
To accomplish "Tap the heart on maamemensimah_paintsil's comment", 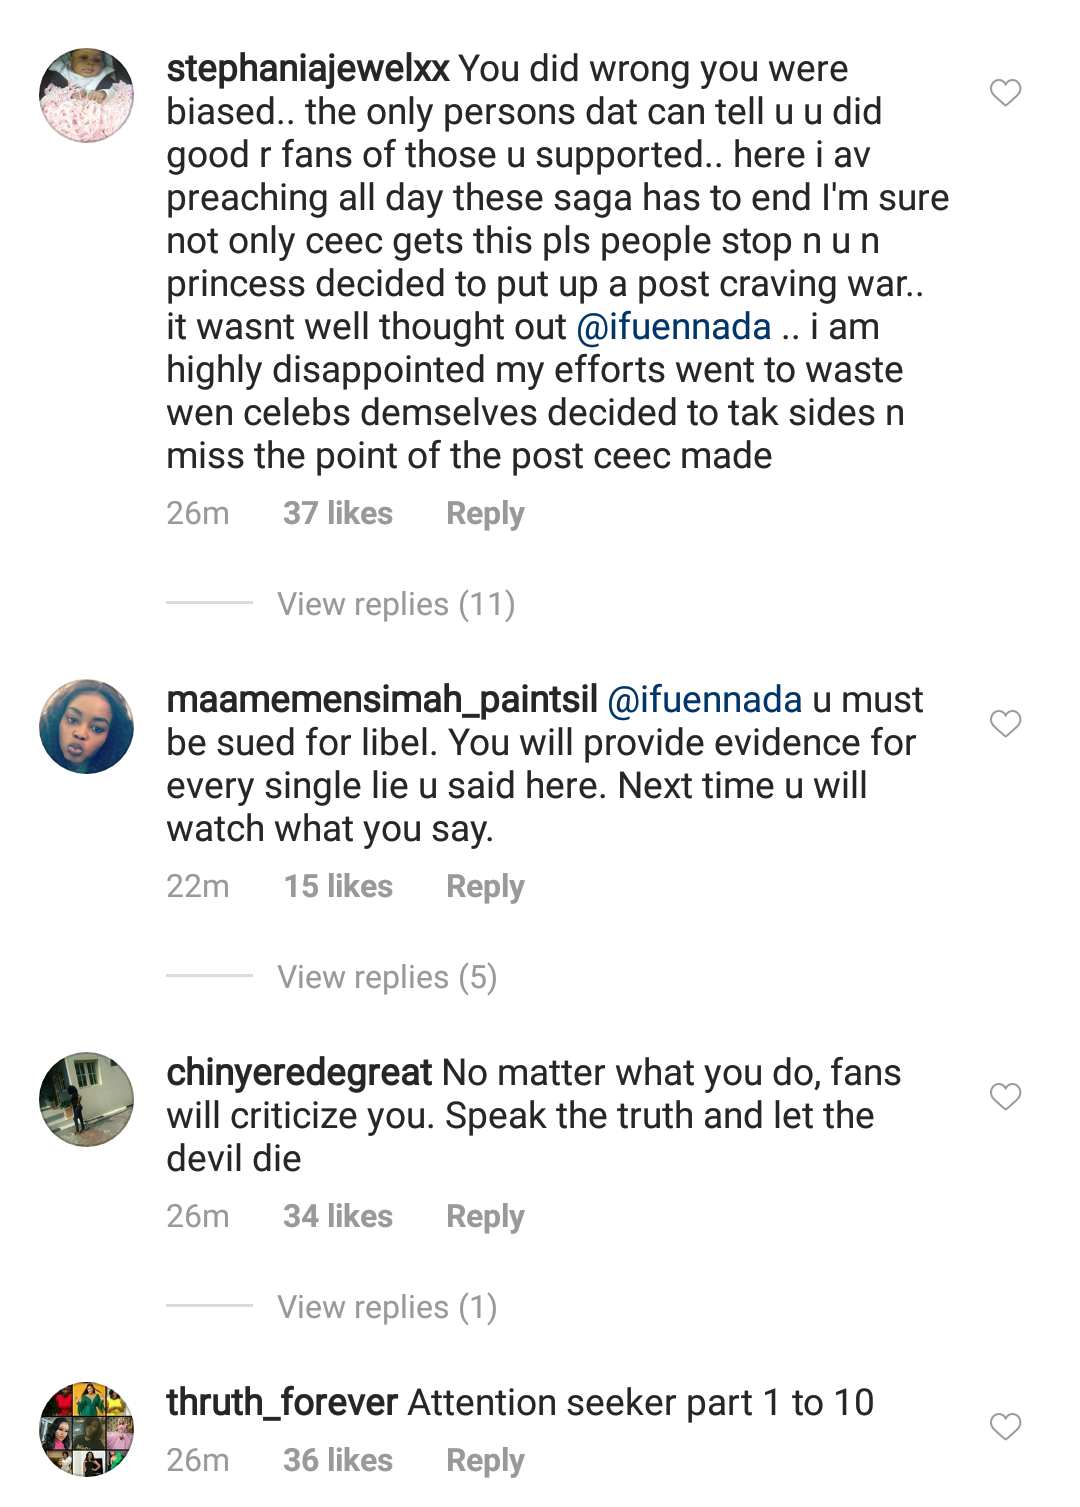I will (1005, 723).
